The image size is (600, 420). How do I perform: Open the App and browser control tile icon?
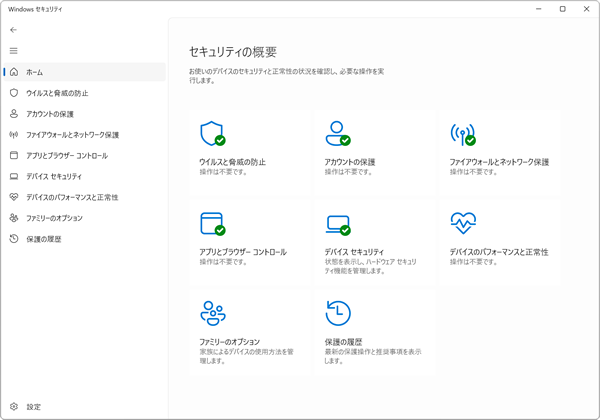click(x=211, y=223)
